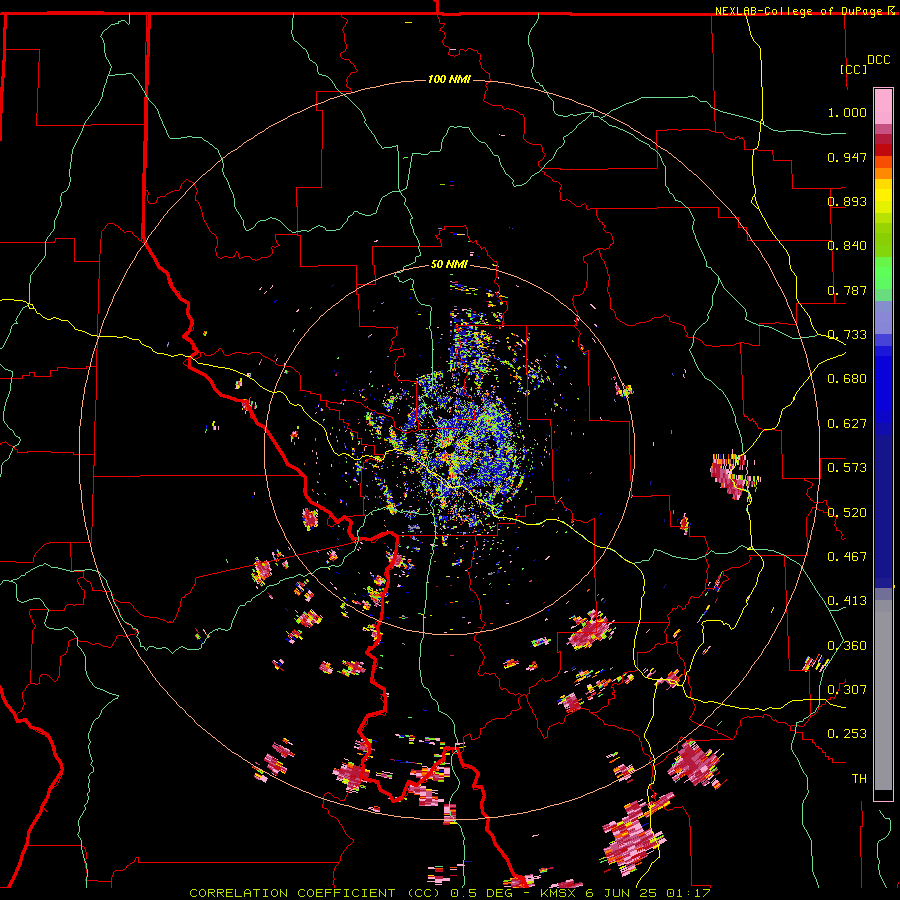Click the 50 NMI range ring label
900x900 pixels.
tap(449, 264)
